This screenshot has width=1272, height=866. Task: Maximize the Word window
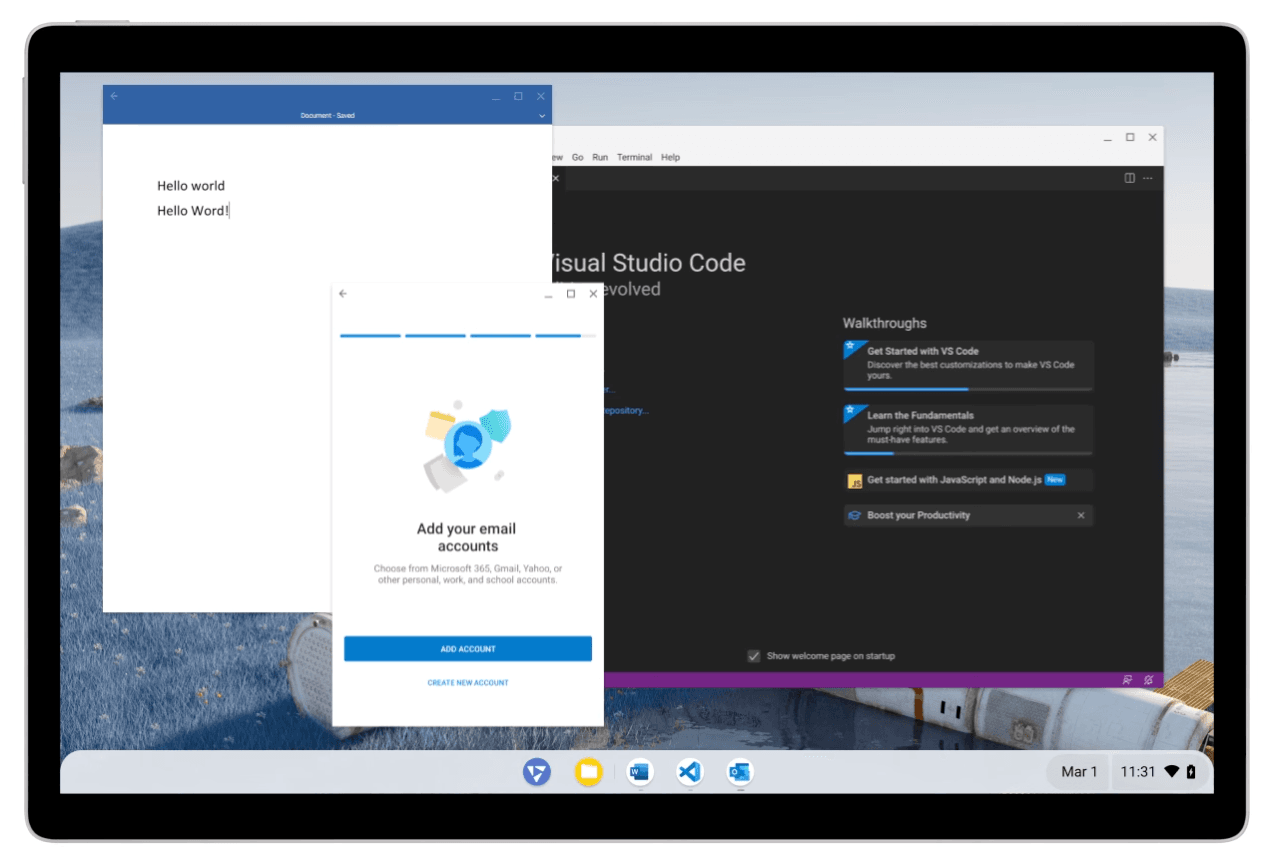pos(518,96)
